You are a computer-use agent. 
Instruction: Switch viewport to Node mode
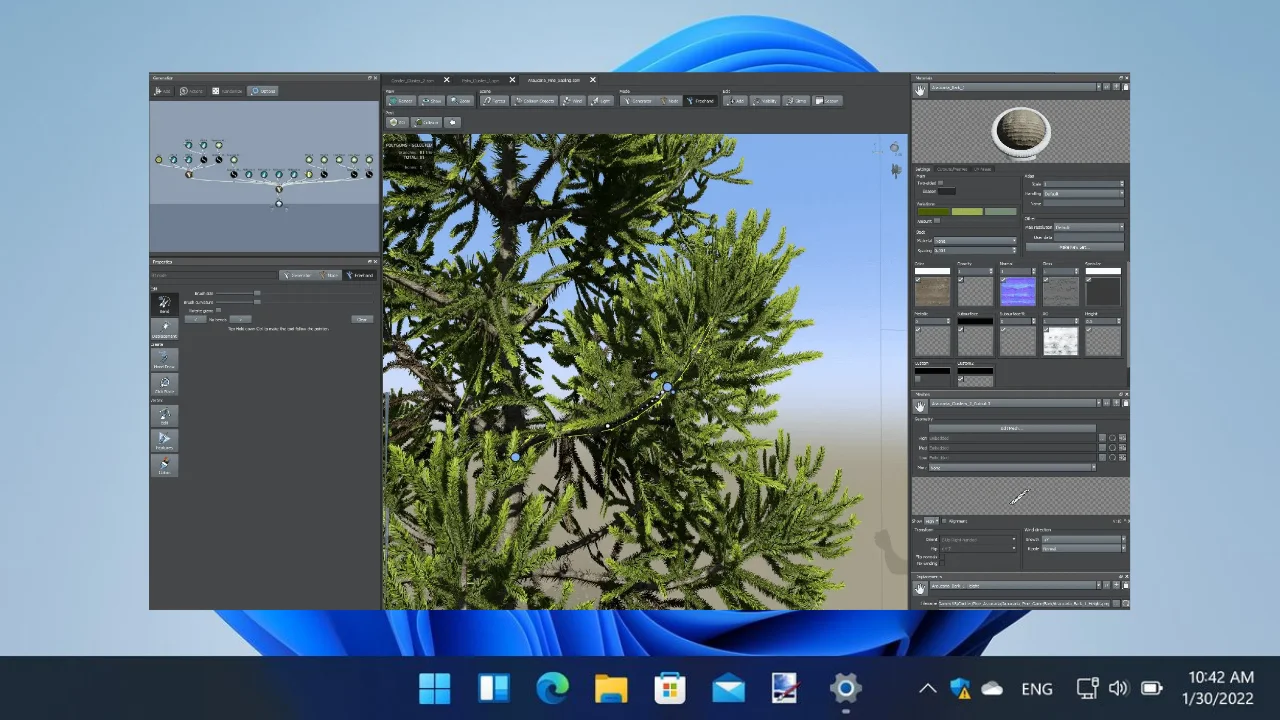[669, 101]
